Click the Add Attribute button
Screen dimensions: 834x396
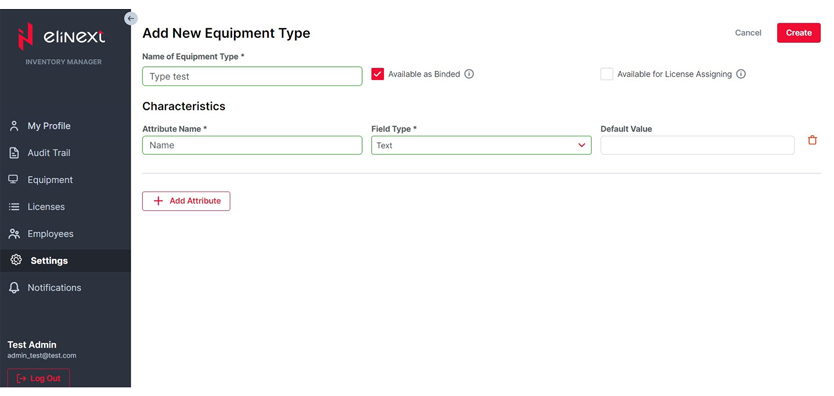click(186, 201)
